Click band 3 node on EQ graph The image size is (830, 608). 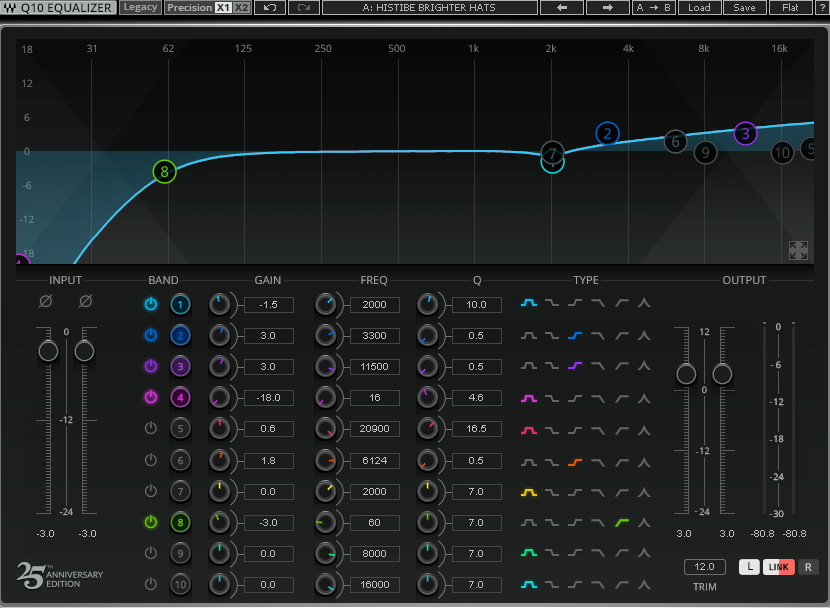click(745, 133)
